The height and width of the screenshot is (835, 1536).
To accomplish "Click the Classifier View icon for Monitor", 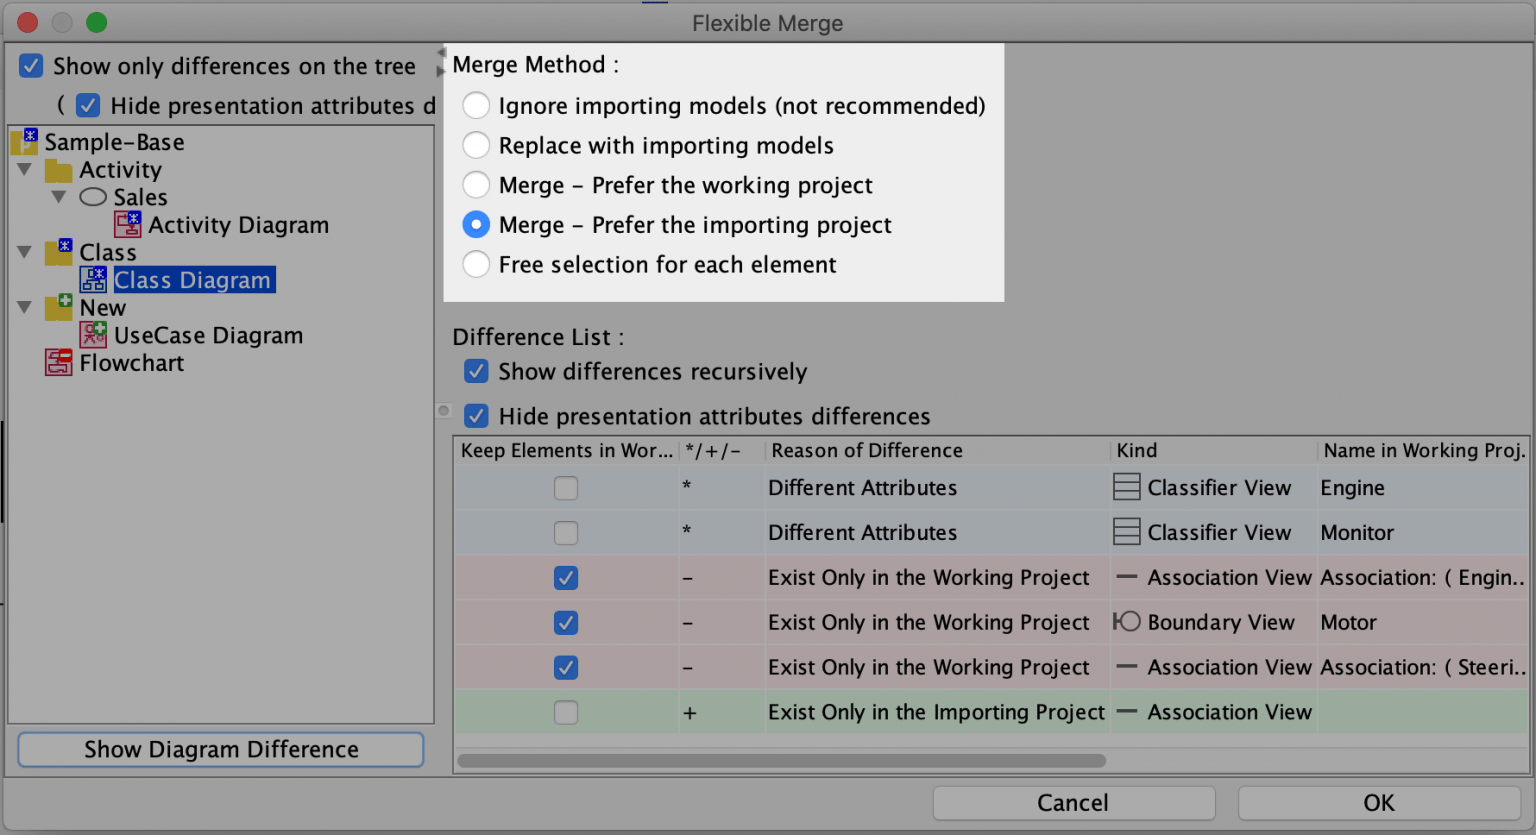I will pyautogui.click(x=1127, y=532).
